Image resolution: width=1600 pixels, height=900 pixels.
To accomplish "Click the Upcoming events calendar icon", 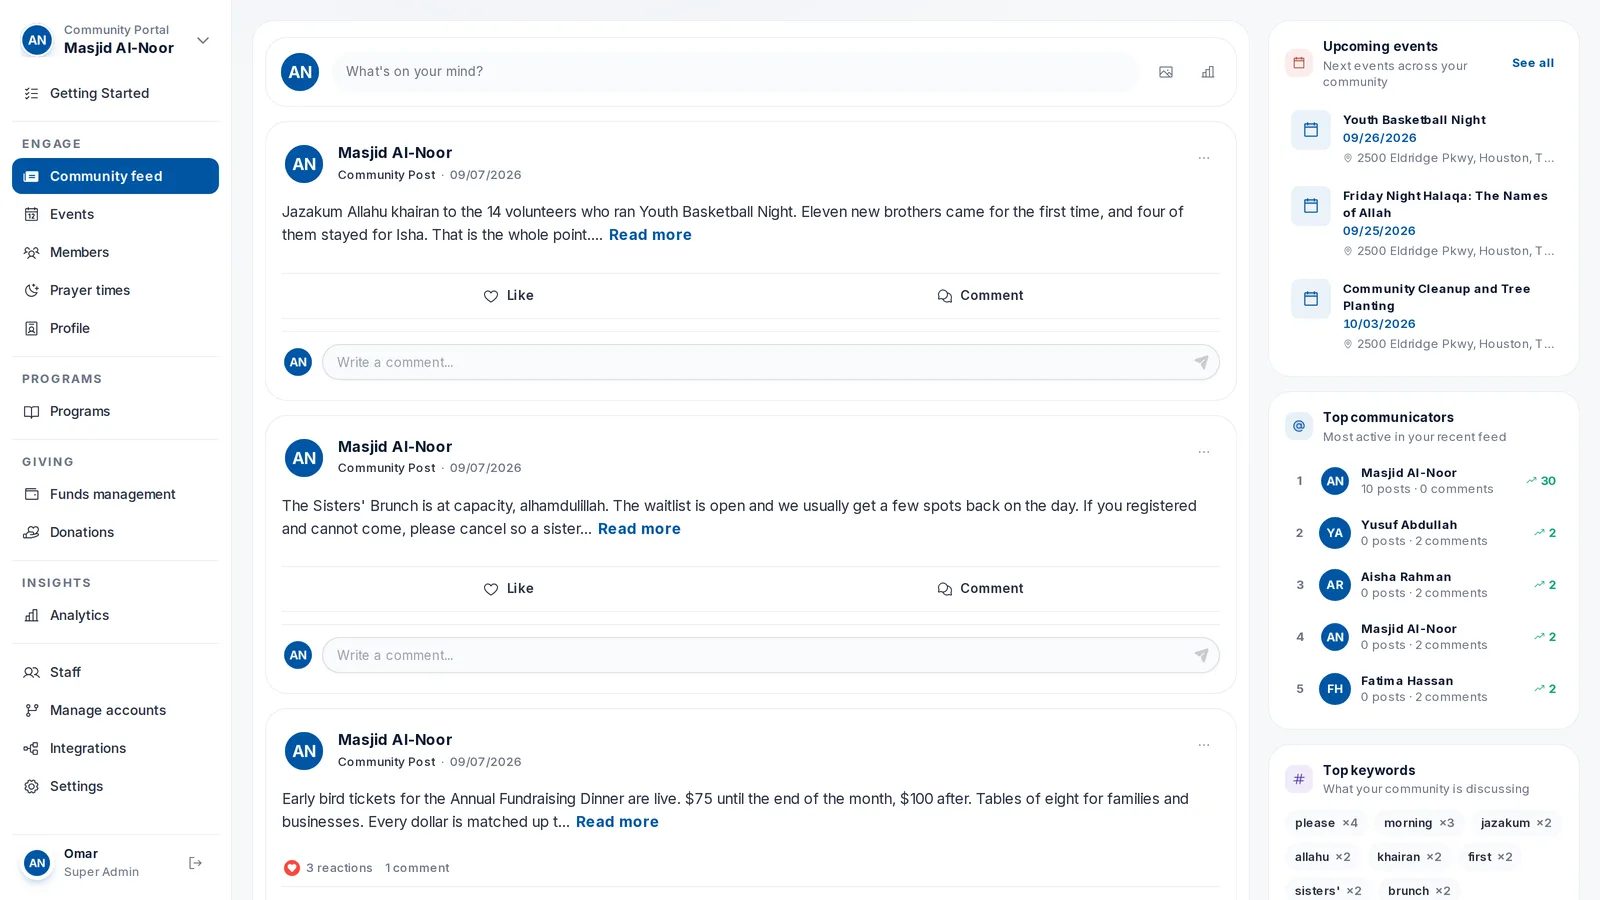I will pos(1299,63).
